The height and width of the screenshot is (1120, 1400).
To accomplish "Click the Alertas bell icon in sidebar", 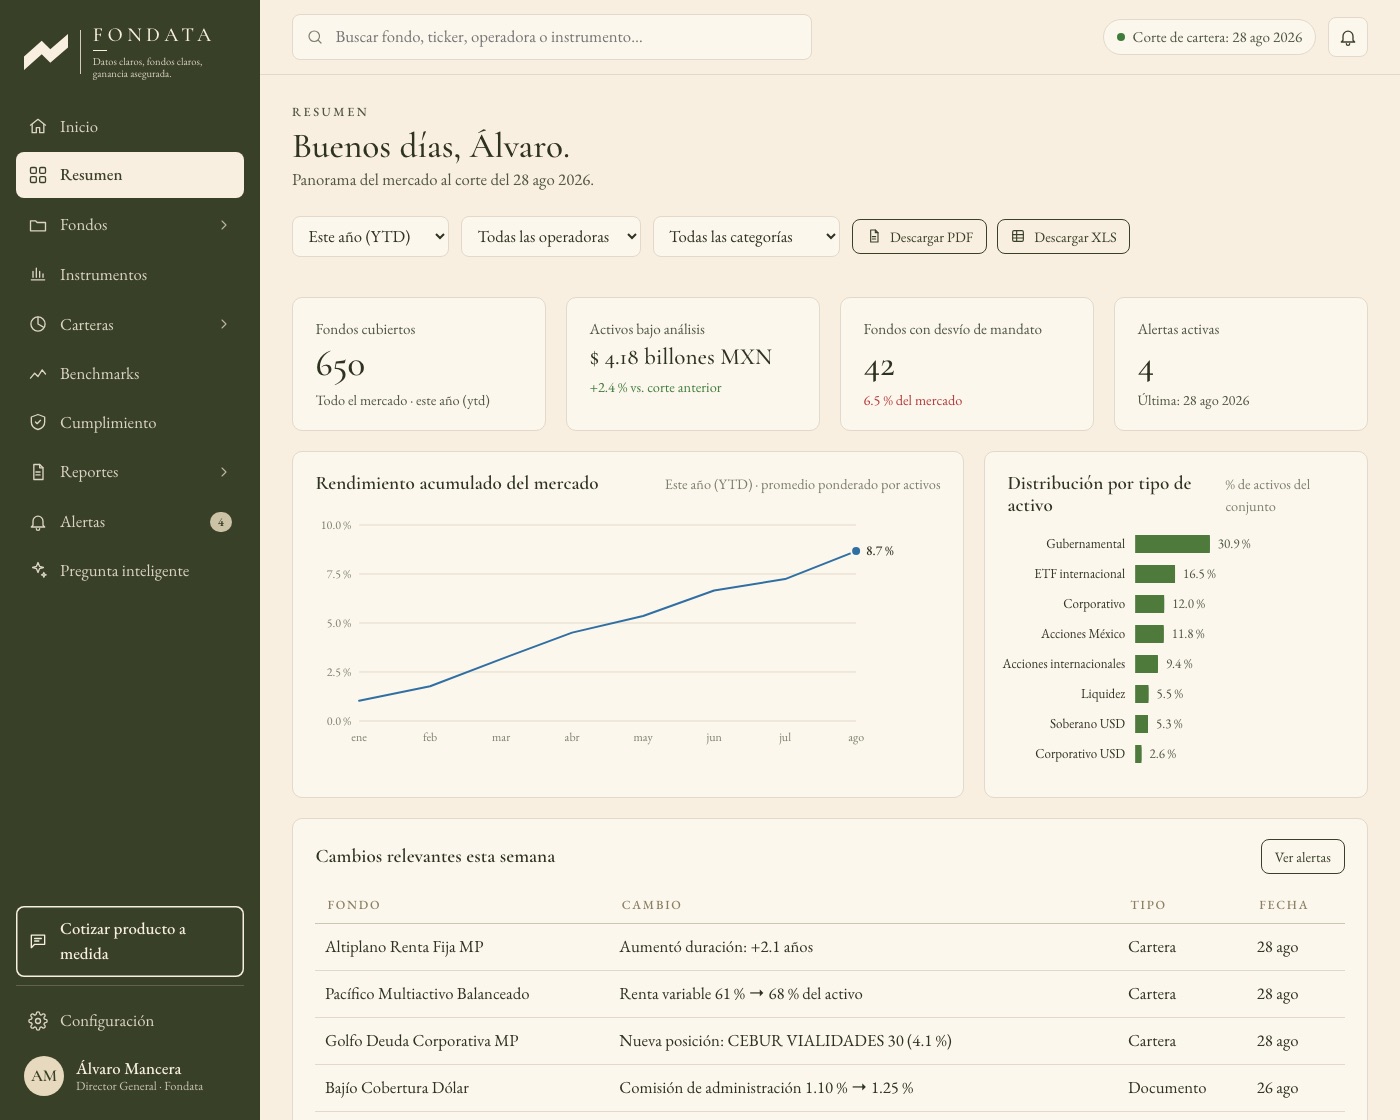I will pos(38,522).
